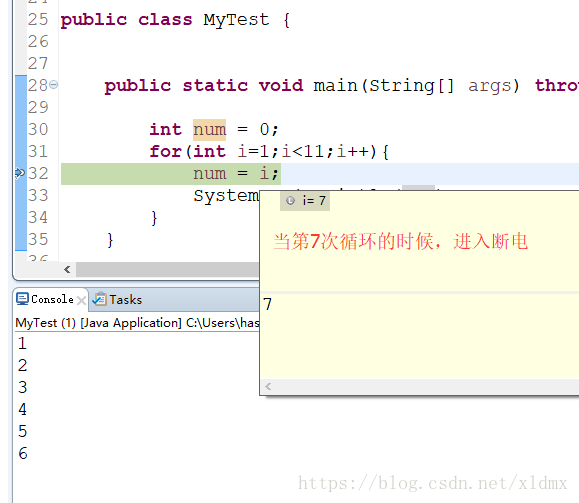Click line number 30 in the gutter
This screenshot has width=579, height=503.
point(38,130)
